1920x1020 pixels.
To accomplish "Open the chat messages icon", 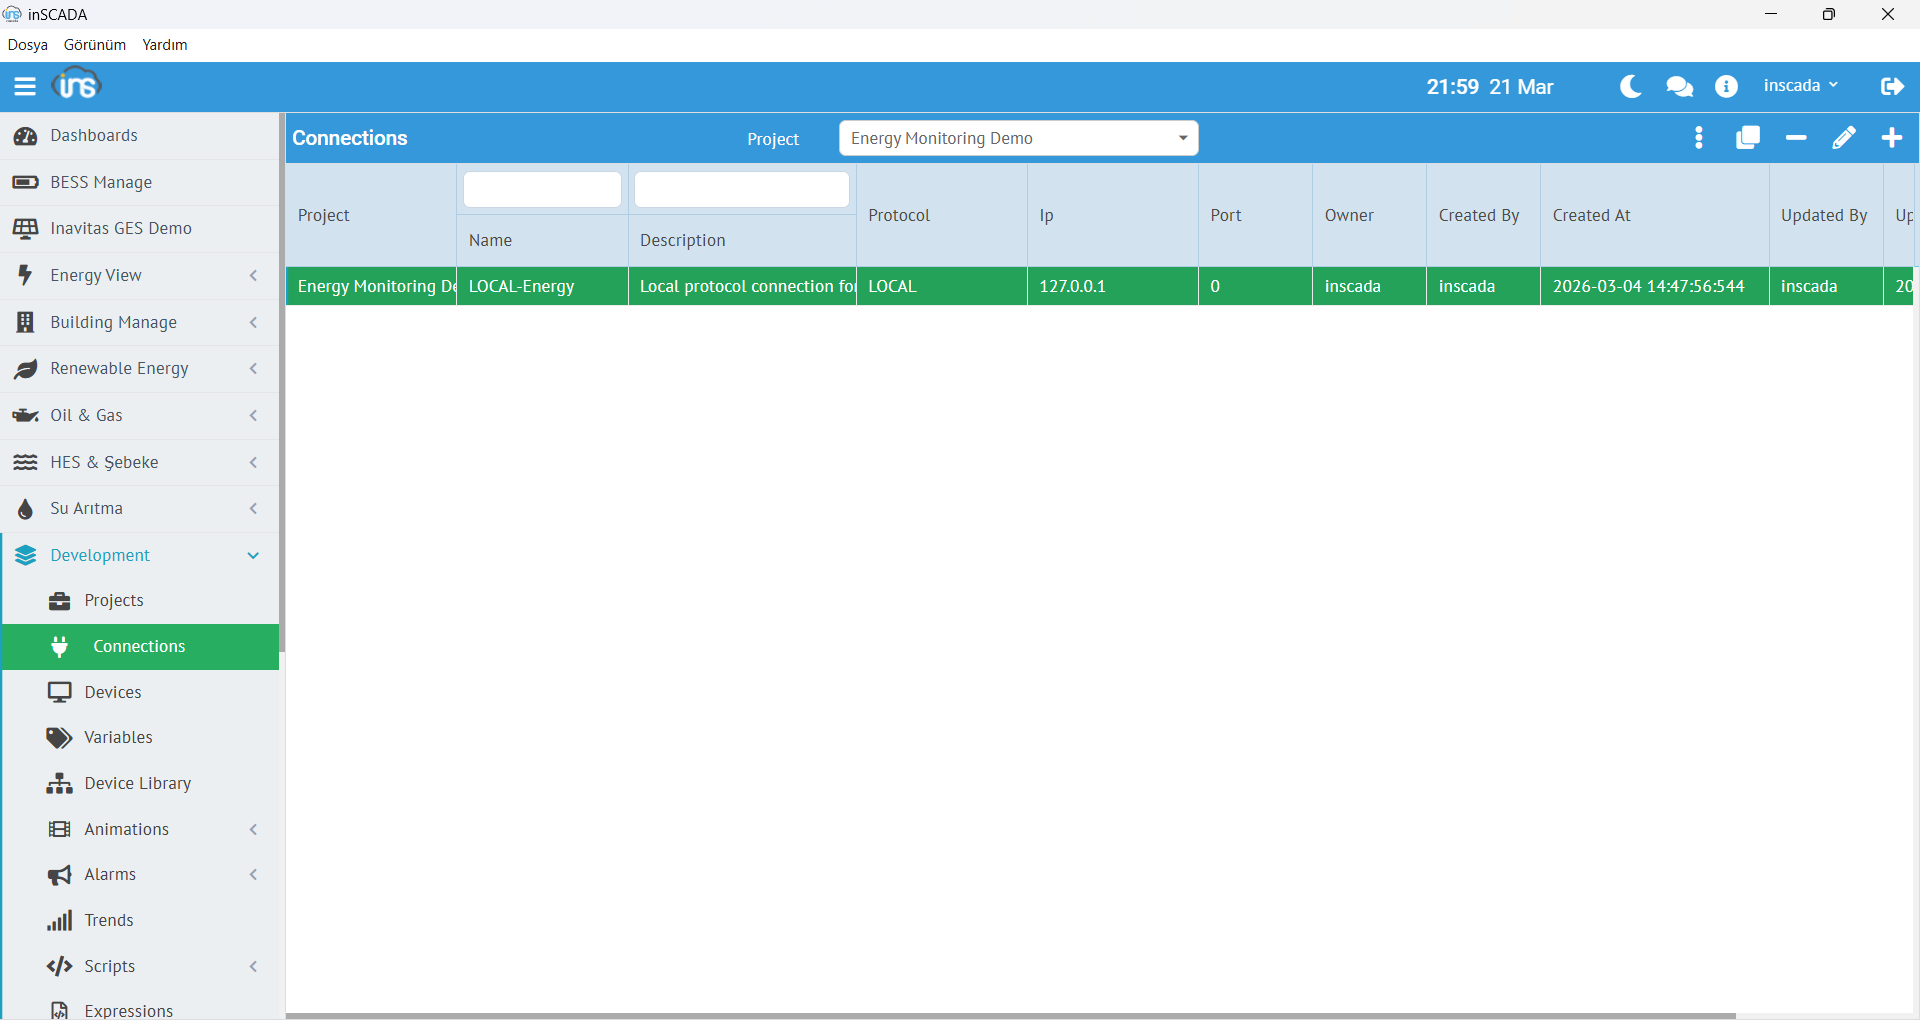I will [x=1679, y=87].
